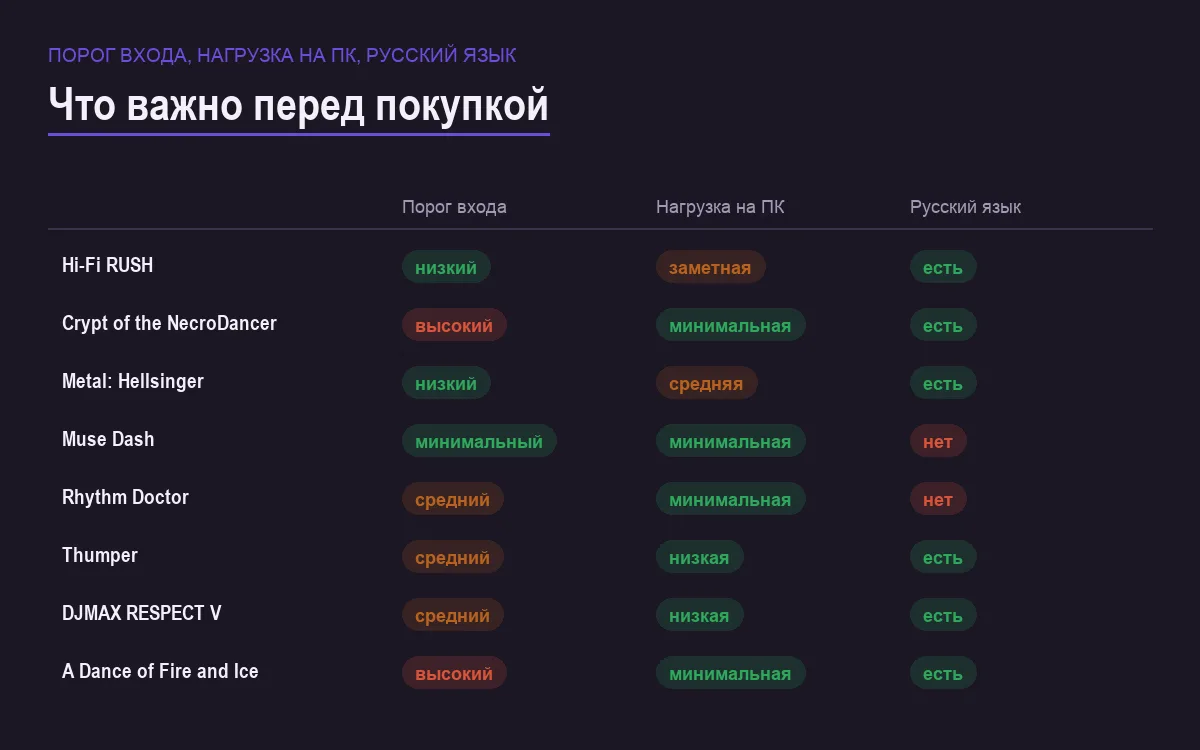Click "высокий" badge for A Dance of Fire and Ice
The image size is (1200, 750).
coord(454,673)
